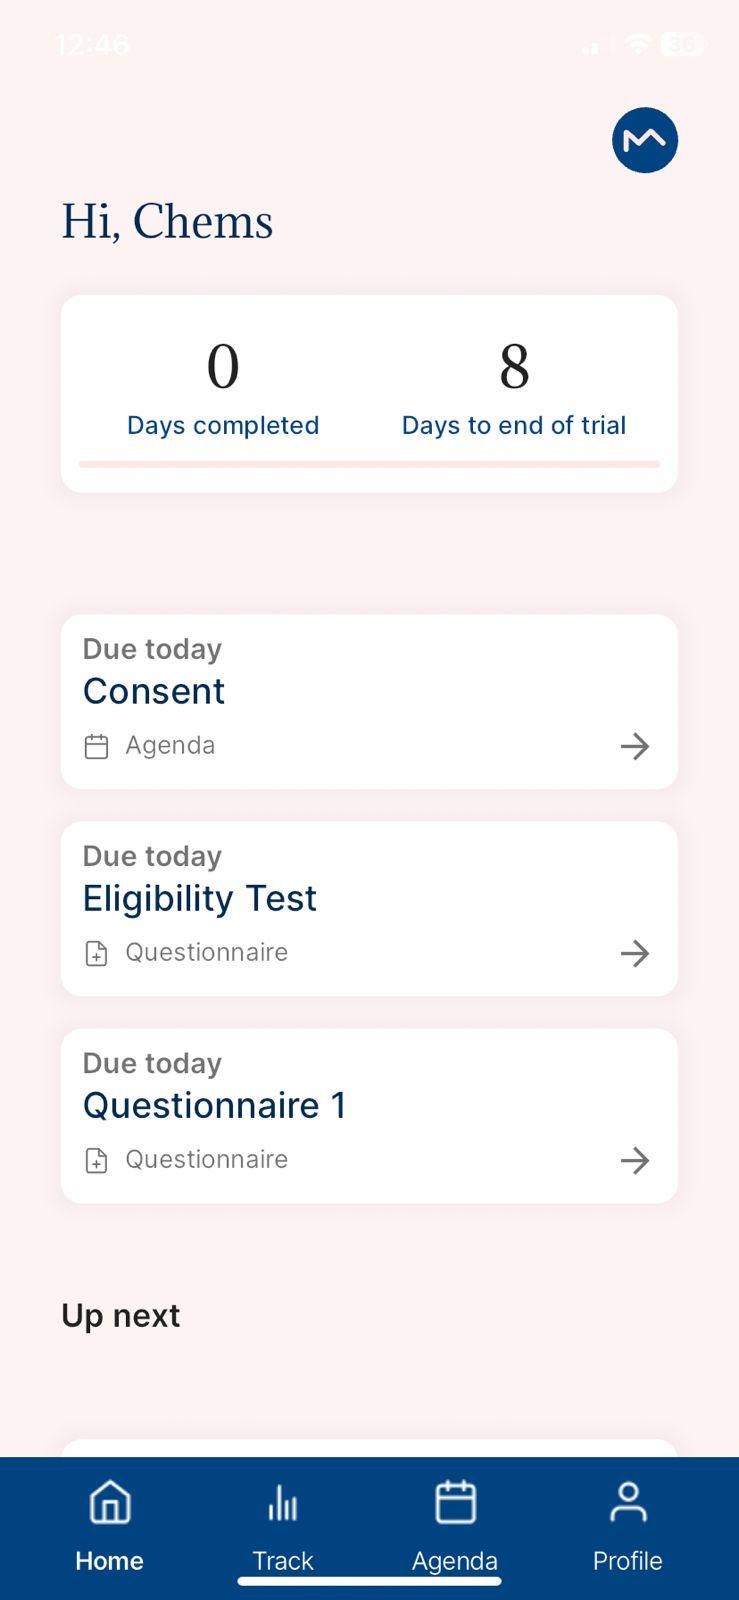Click the calendar icon beside Agenda label

[x=96, y=746]
